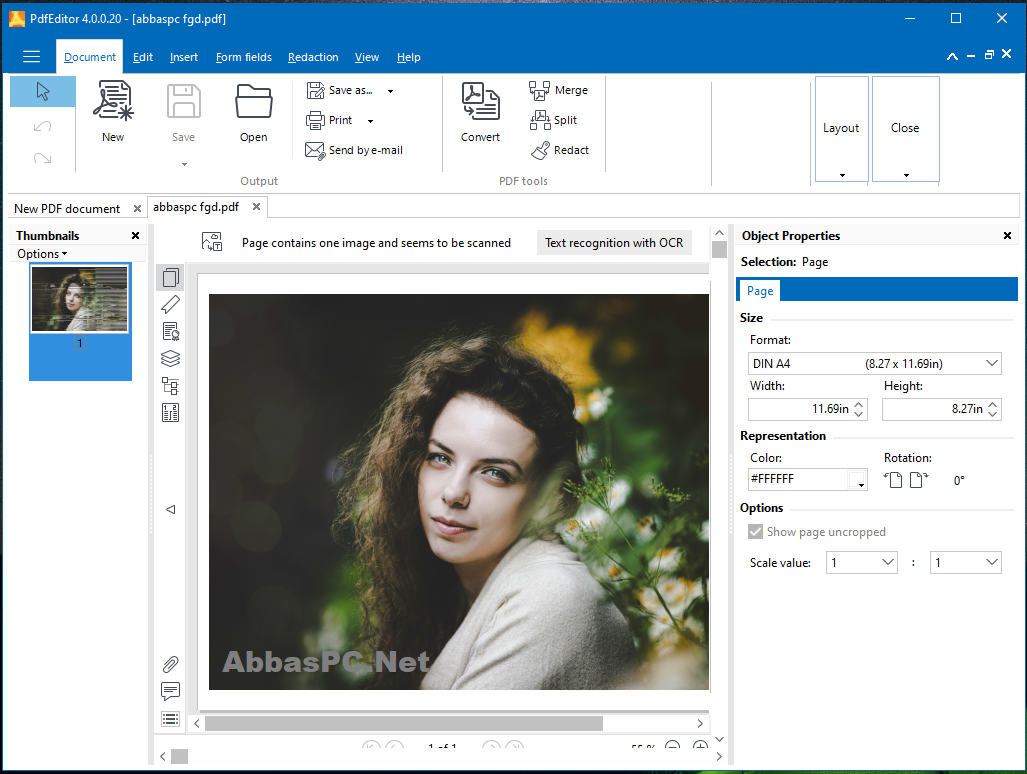The width and height of the screenshot is (1027, 774).
Task: Click Text recognition with OCR button
Action: click(x=614, y=242)
